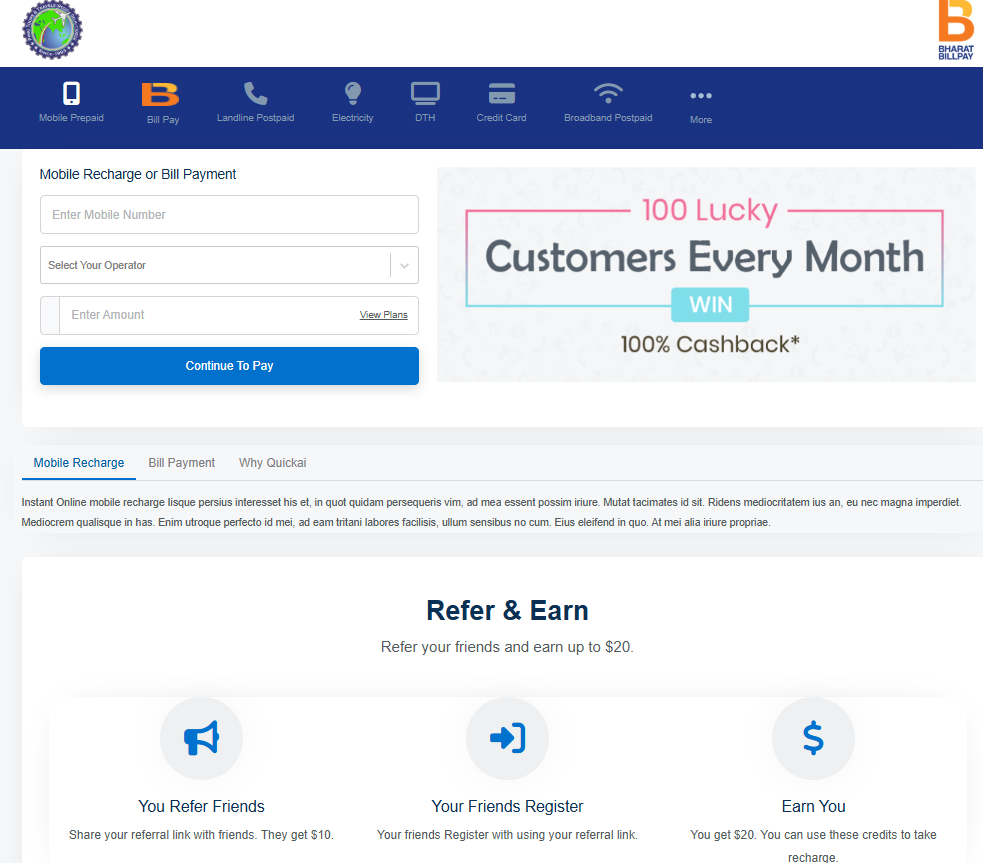983x863 pixels.
Task: Open the Bill Pay service icon
Action: coord(160,95)
